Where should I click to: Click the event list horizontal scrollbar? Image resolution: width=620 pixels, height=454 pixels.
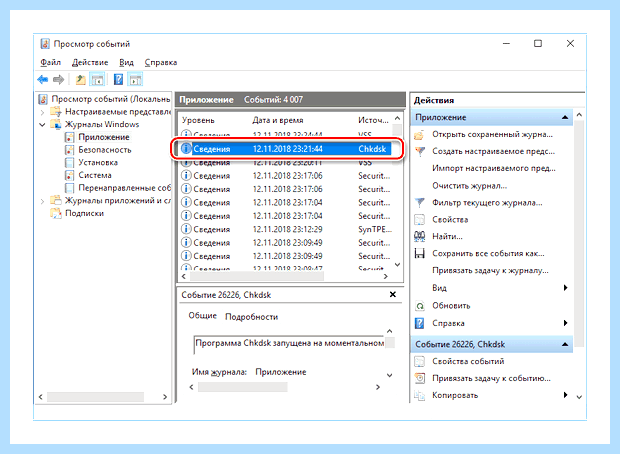tap(257, 276)
